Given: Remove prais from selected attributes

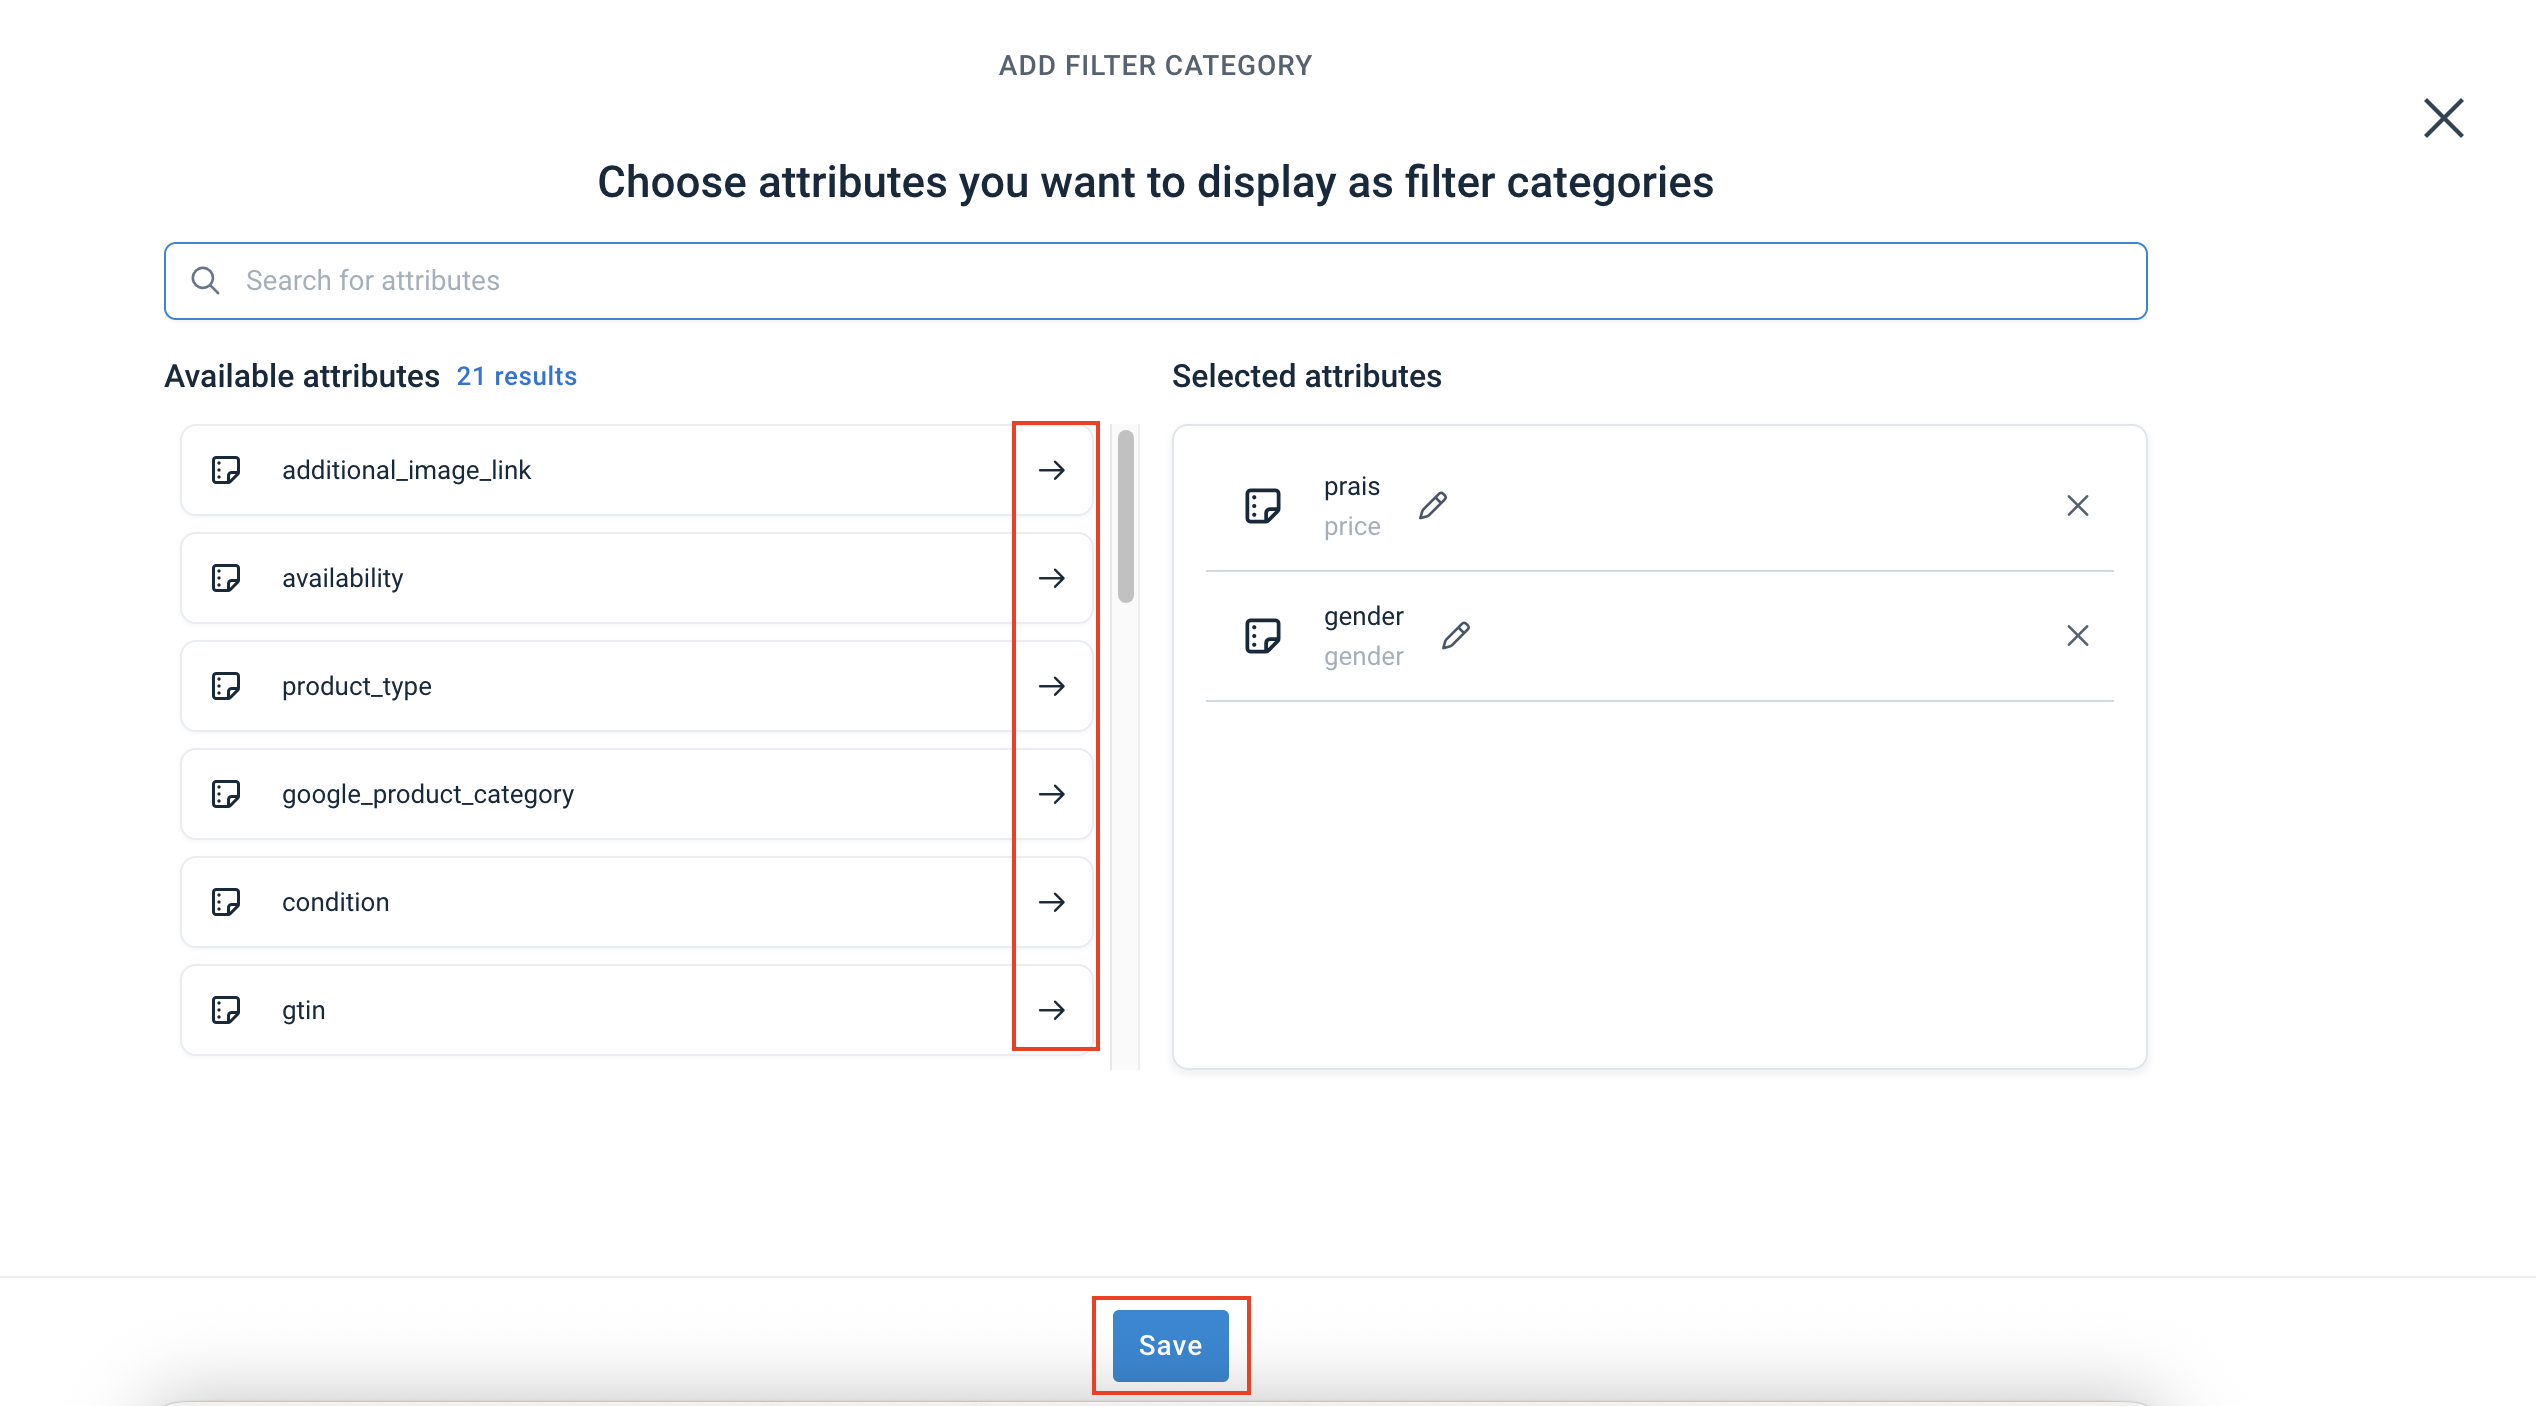Looking at the screenshot, I should [2079, 505].
